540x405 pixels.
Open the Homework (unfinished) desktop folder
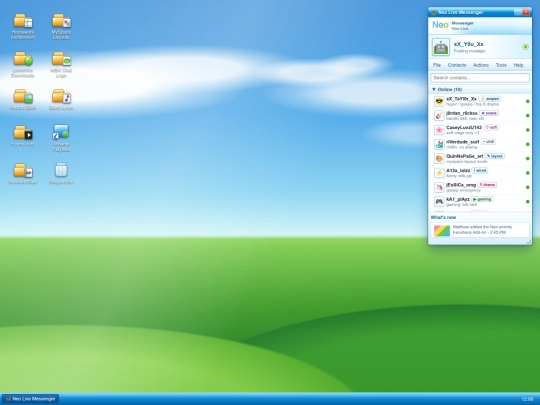pyautogui.click(x=23, y=26)
